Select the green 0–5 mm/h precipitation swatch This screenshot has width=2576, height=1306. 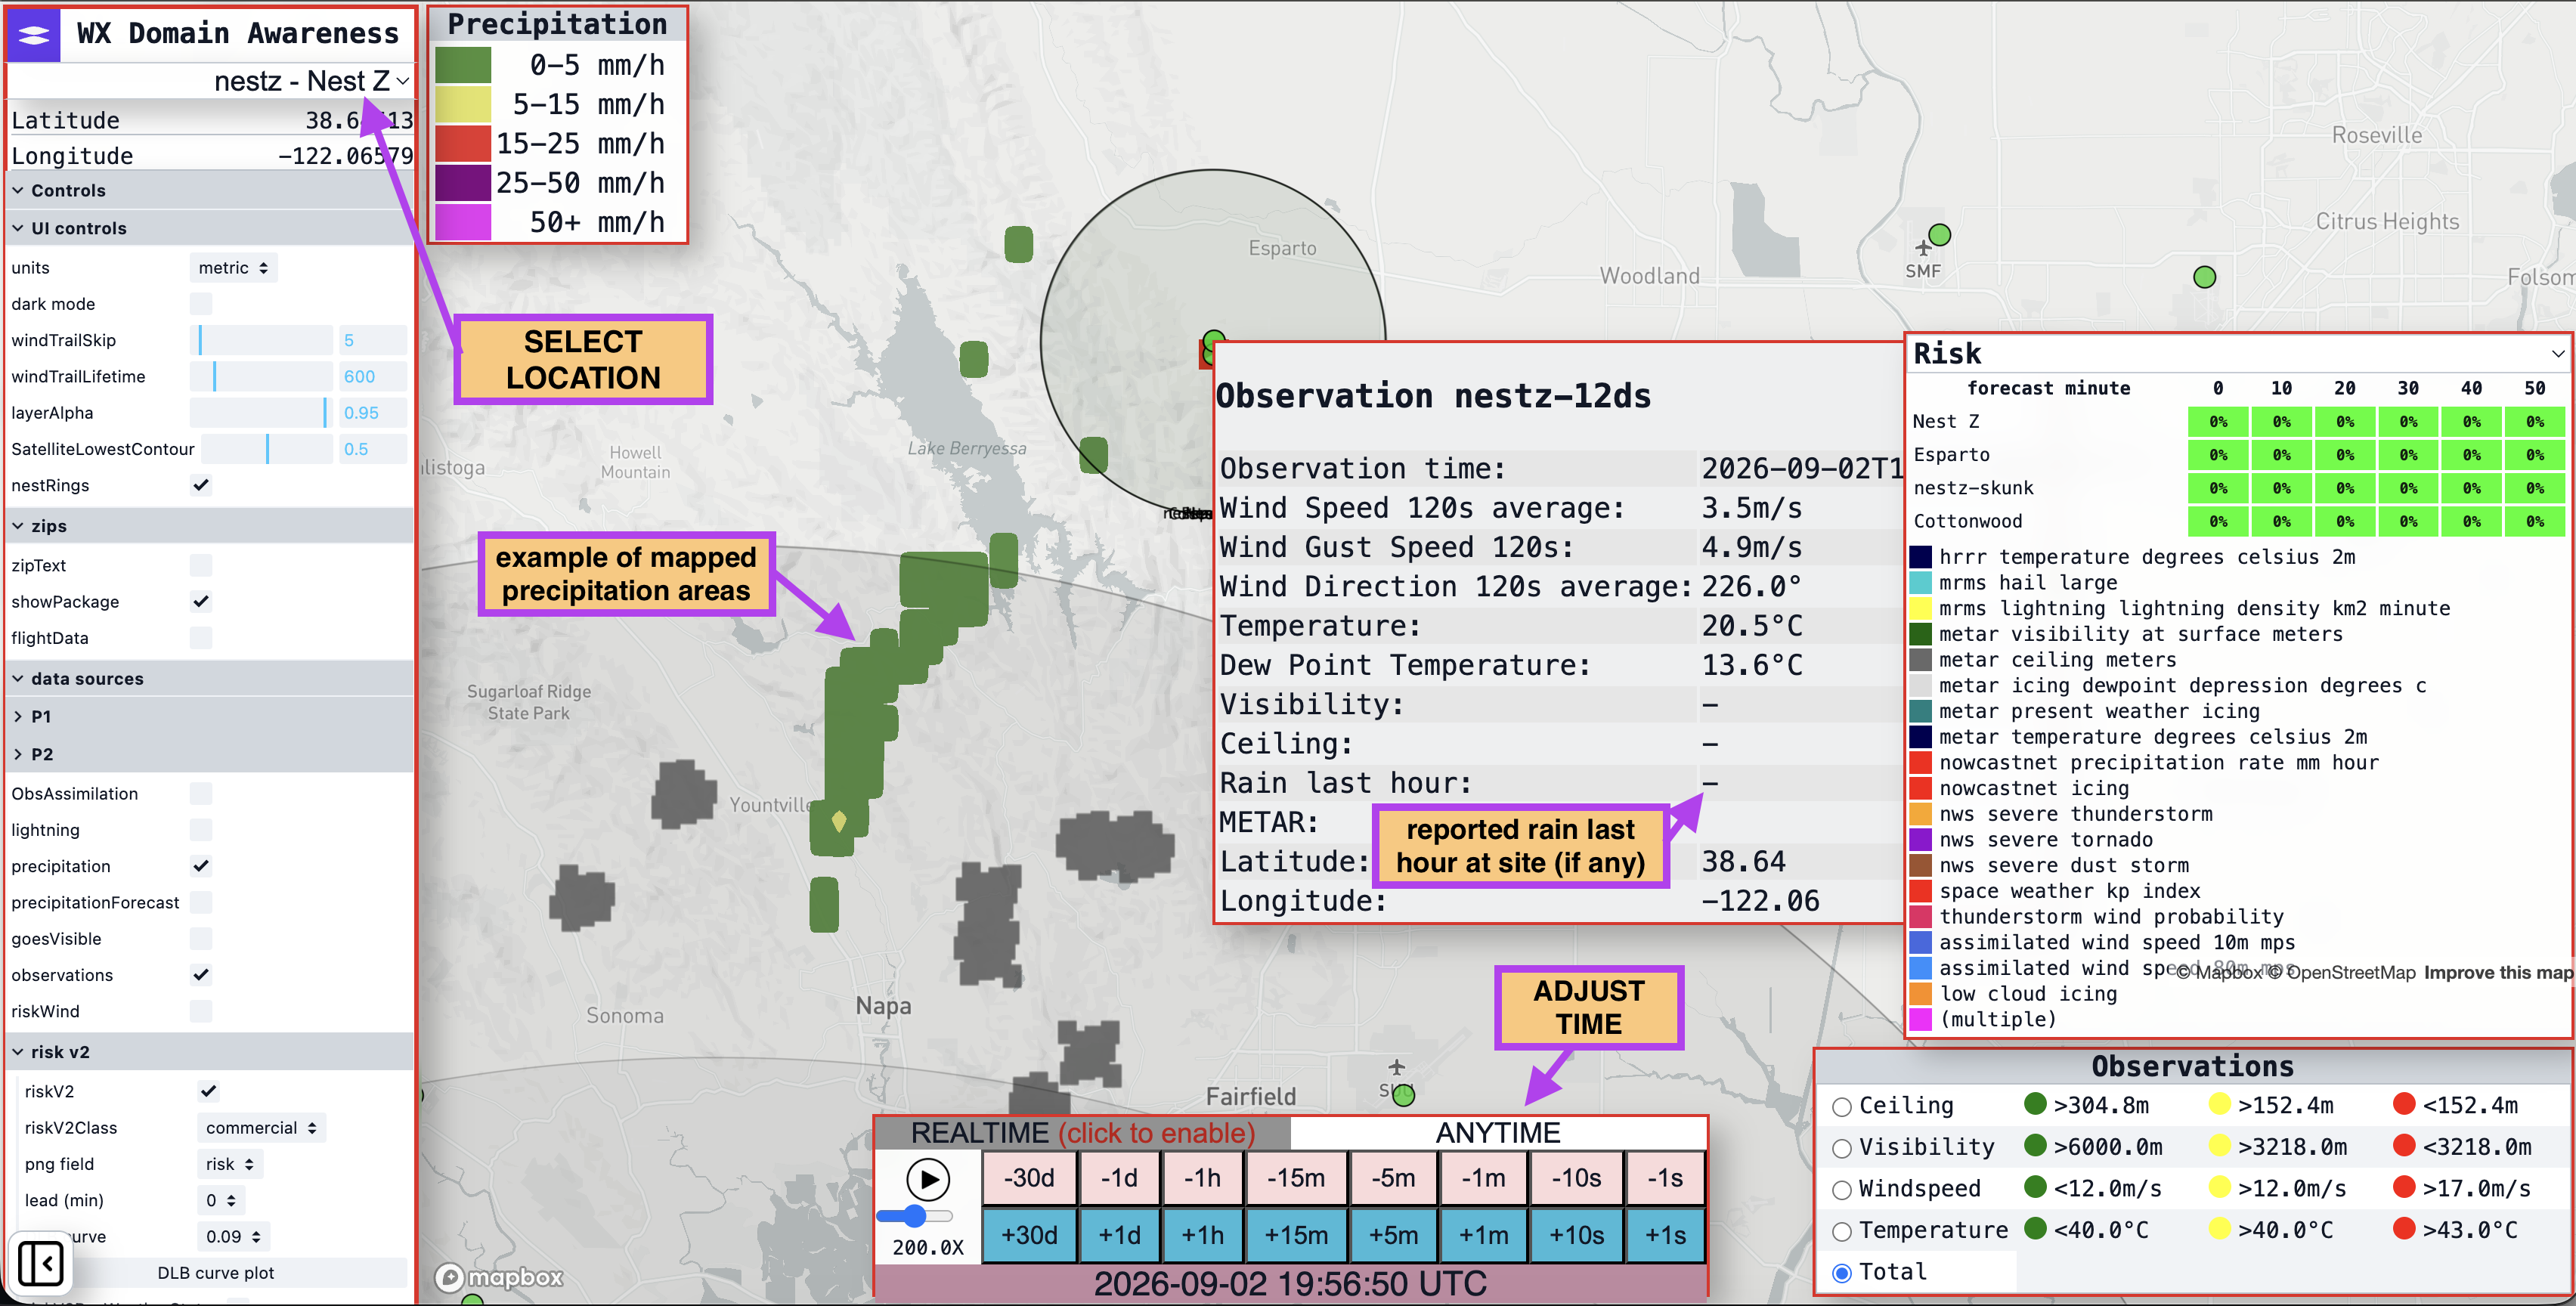click(463, 65)
